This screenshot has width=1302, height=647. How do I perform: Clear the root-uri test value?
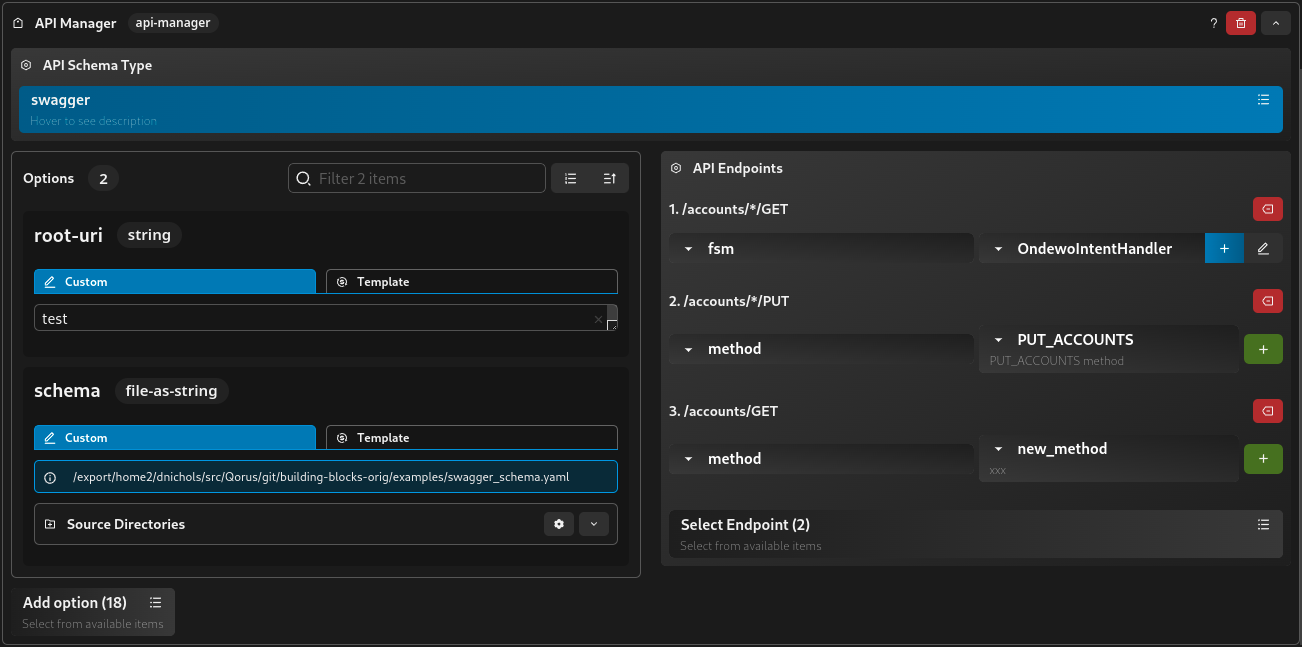pyautogui.click(x=598, y=319)
